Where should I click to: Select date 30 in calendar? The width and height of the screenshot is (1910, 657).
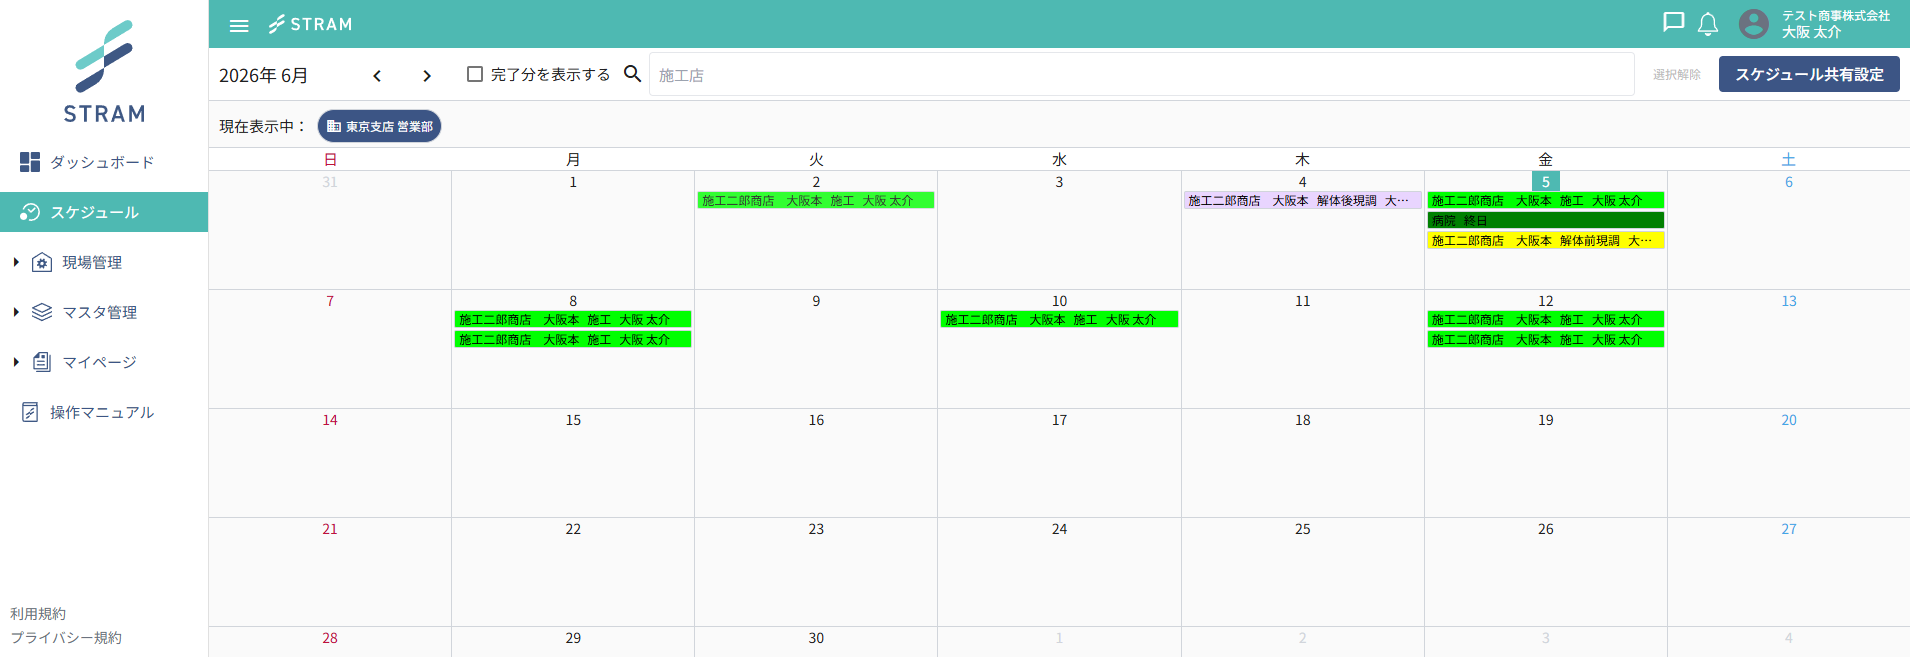(816, 638)
